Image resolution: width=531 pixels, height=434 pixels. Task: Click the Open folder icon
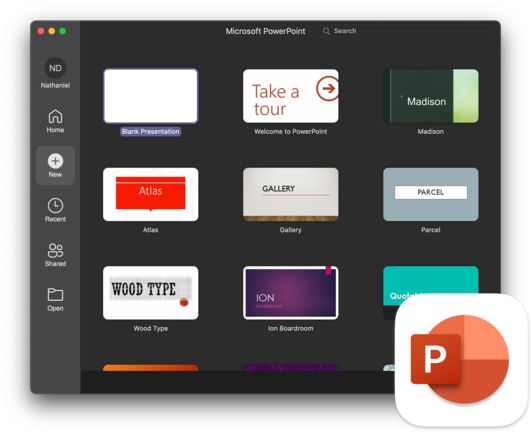click(x=55, y=295)
